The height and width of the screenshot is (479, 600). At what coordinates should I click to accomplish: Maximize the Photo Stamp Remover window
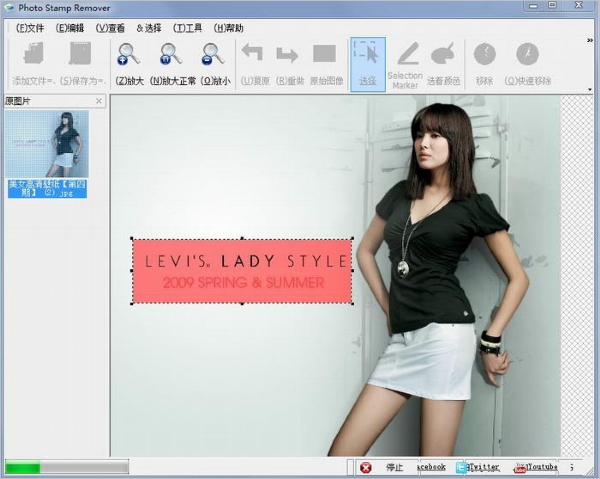pos(553,5)
